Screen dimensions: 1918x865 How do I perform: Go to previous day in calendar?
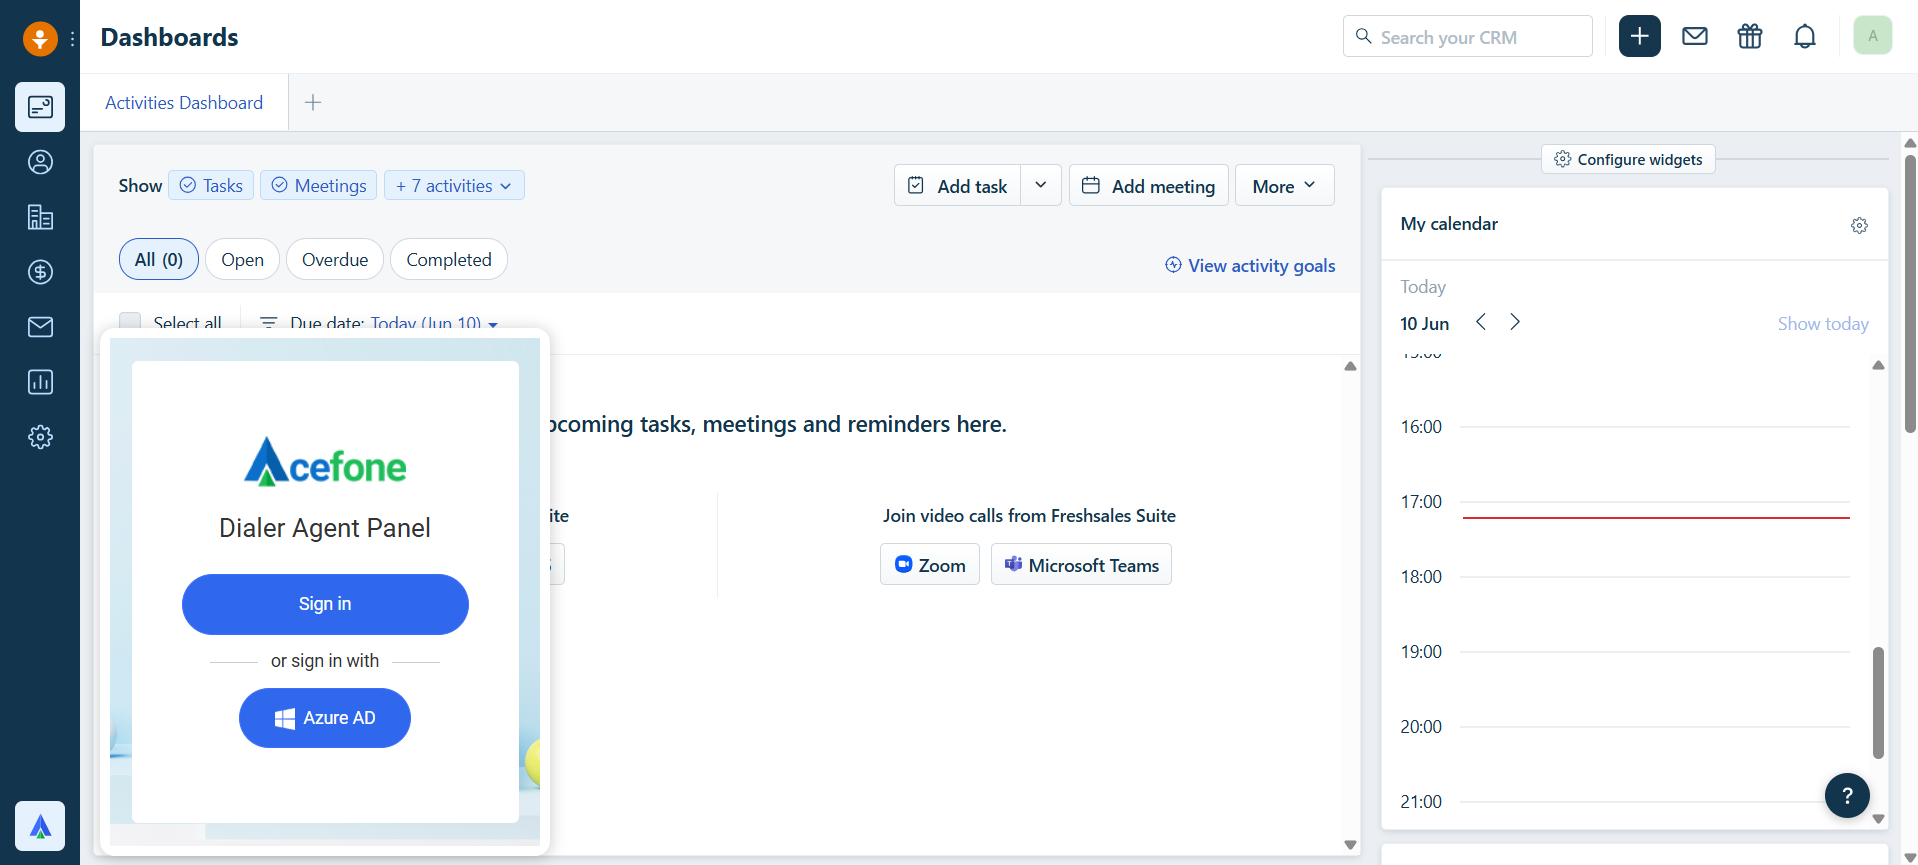tap(1481, 322)
